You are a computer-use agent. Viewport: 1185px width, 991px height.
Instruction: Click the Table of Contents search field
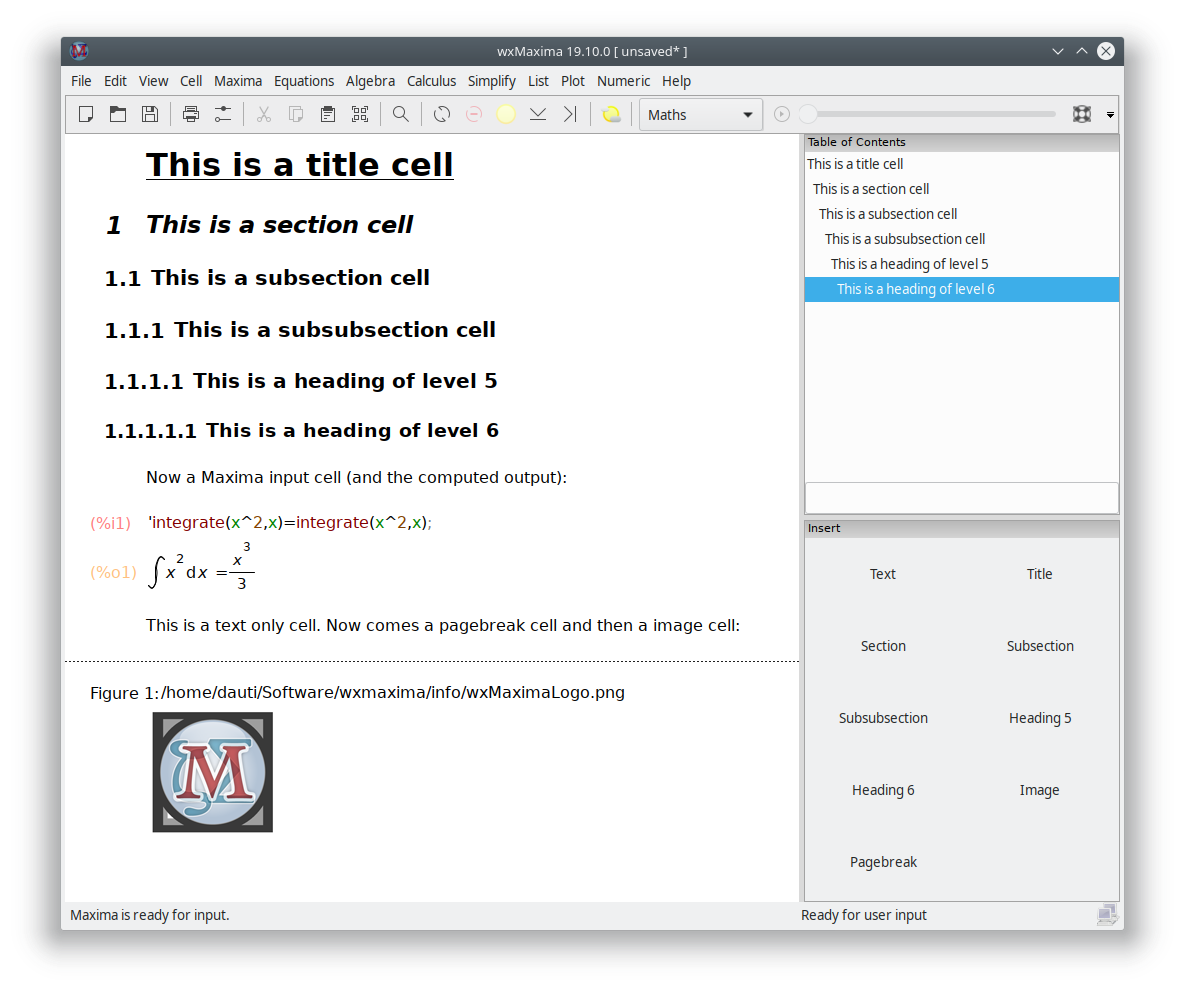point(961,498)
